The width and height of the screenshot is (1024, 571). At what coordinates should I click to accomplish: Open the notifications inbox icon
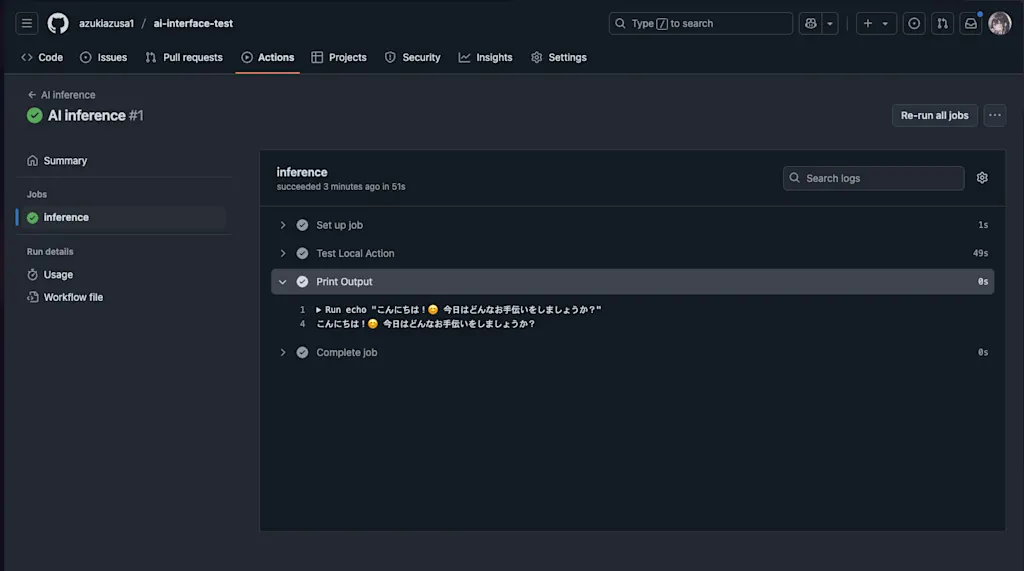coord(970,24)
